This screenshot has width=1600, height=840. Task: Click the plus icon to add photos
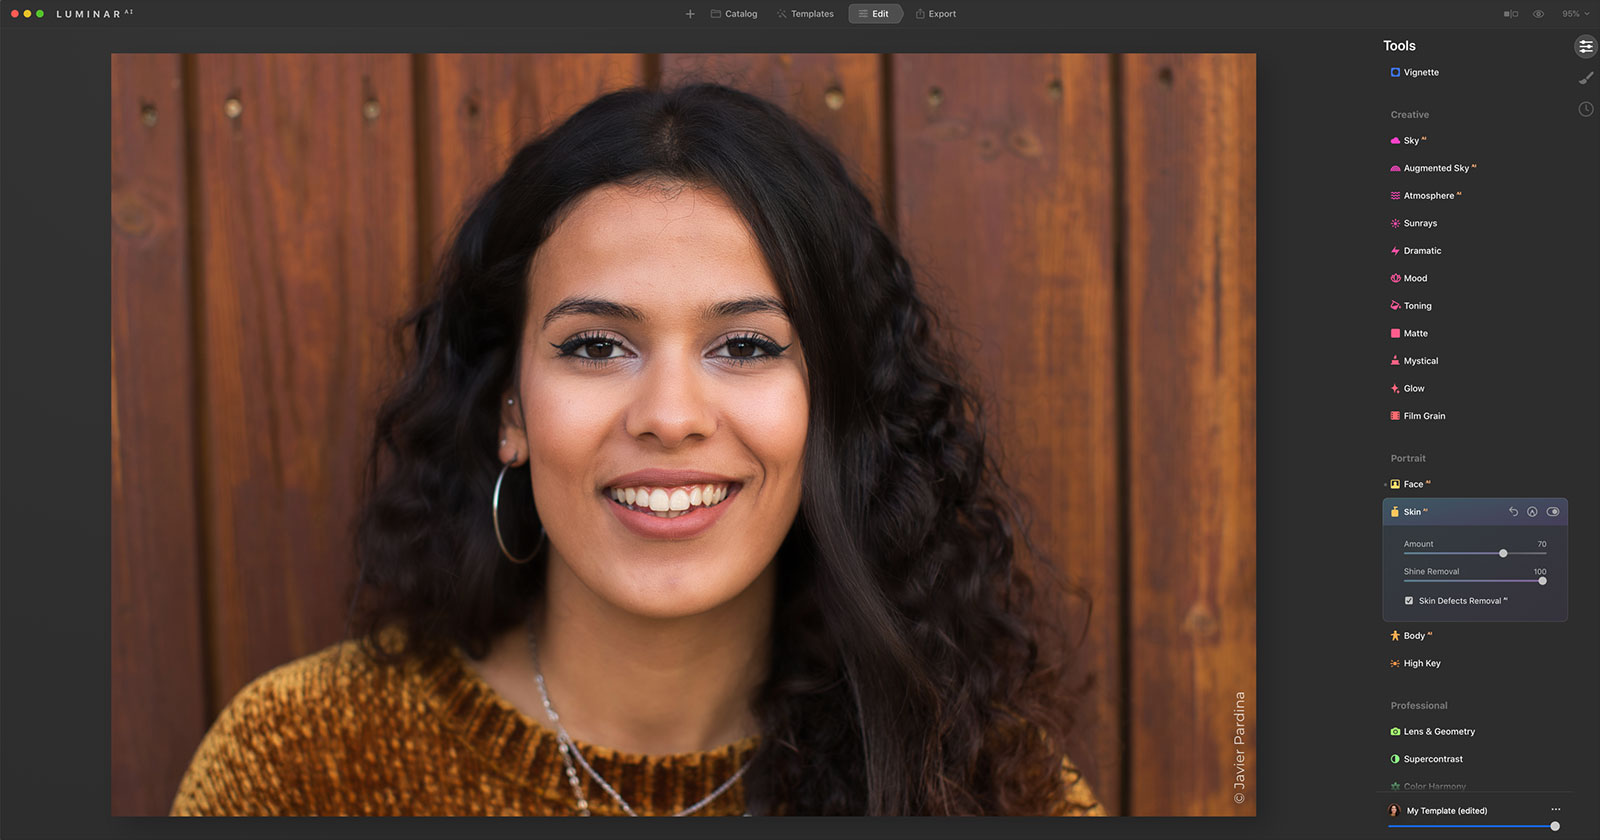(690, 14)
